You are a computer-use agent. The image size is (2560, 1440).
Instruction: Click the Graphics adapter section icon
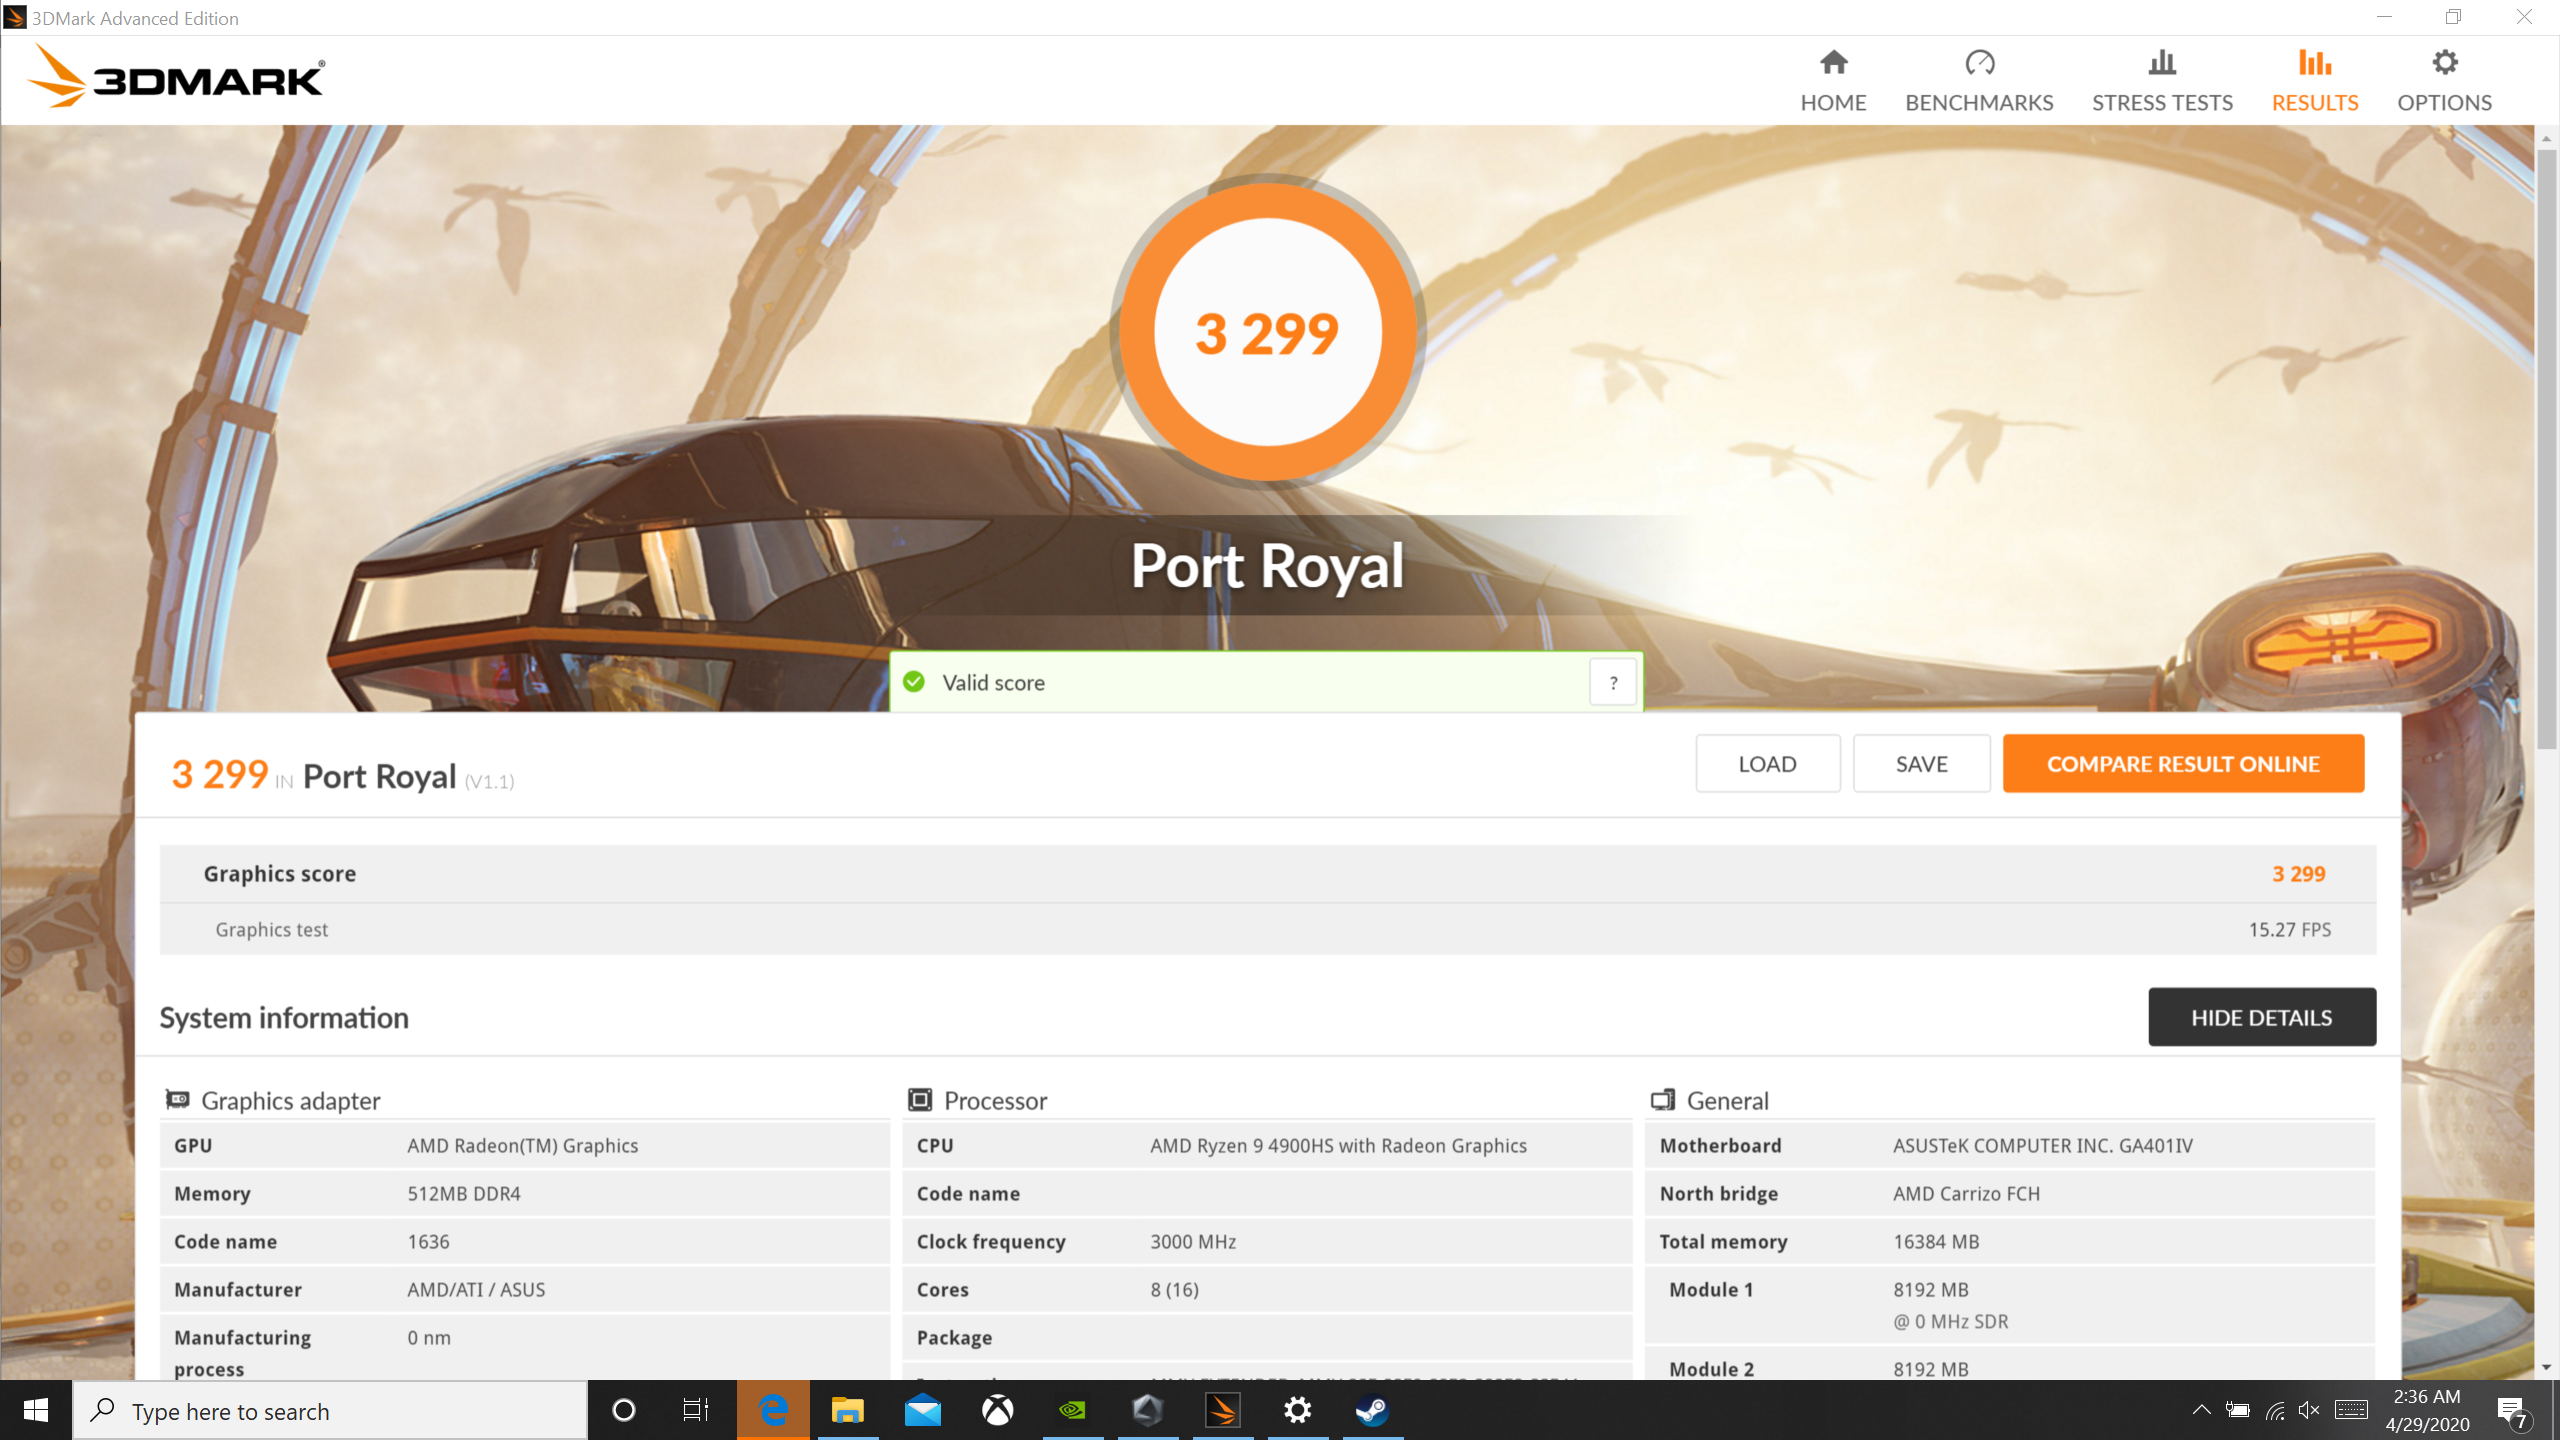178,1100
